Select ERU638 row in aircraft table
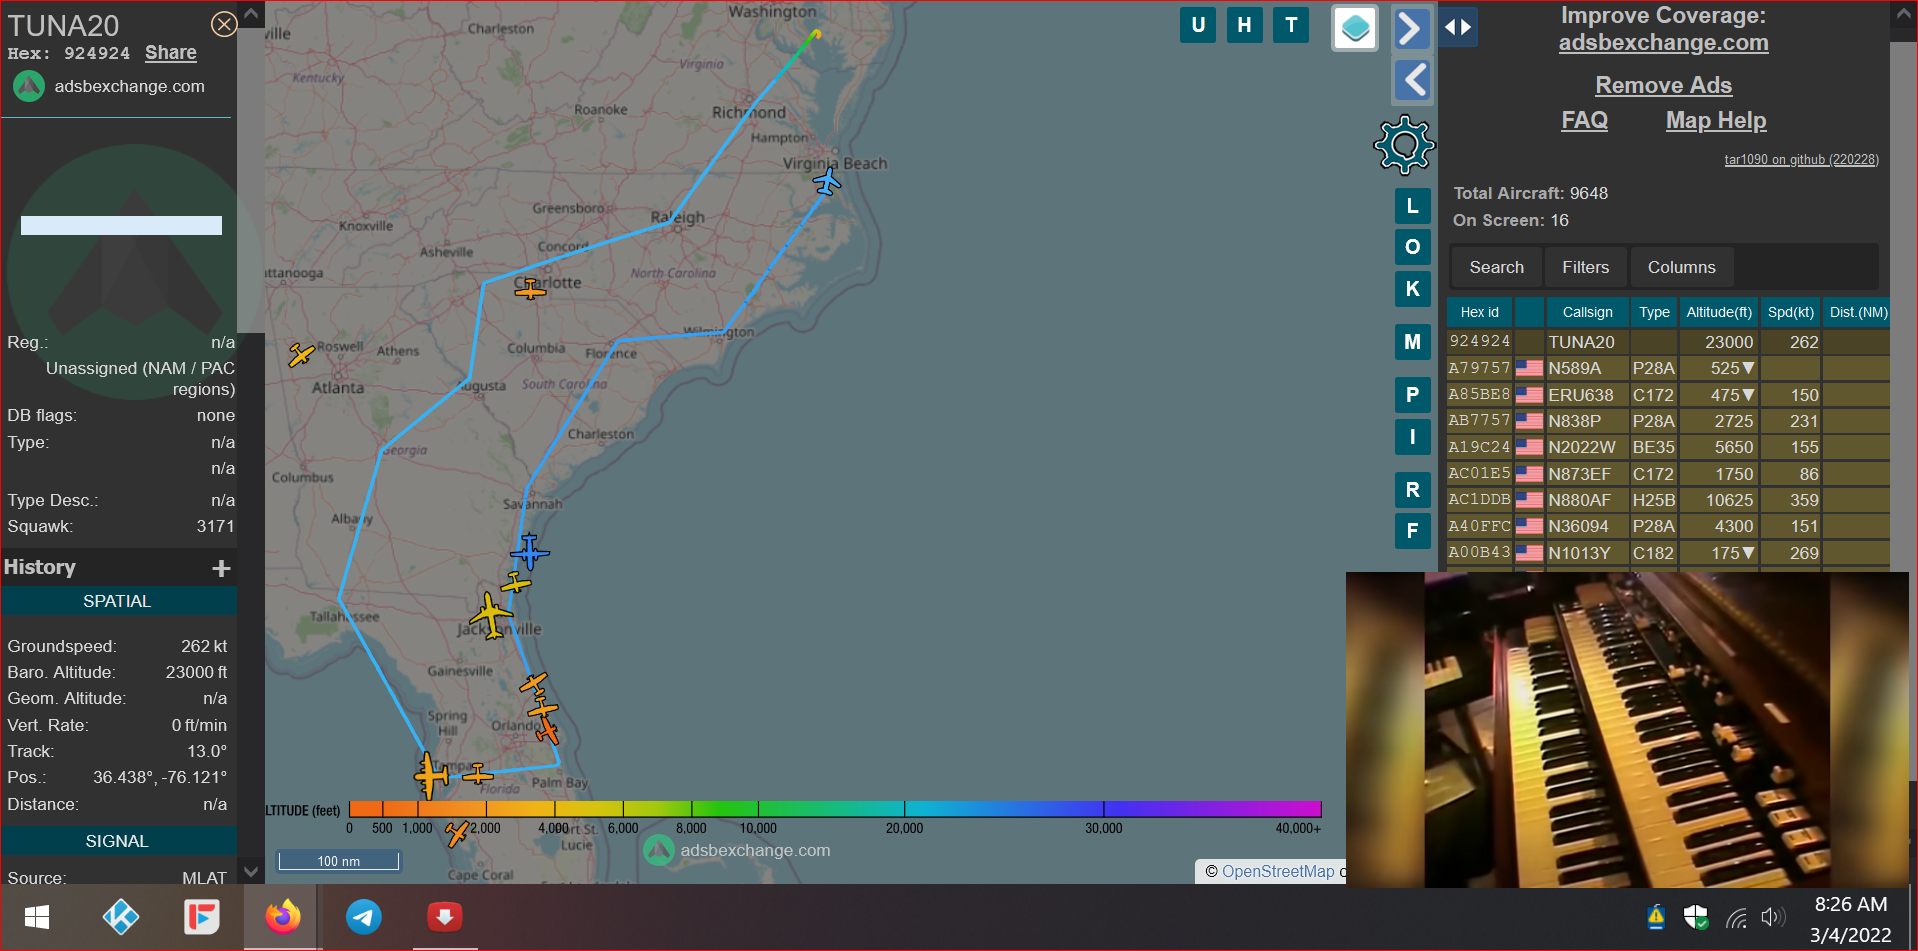The width and height of the screenshot is (1918, 951). (1668, 395)
